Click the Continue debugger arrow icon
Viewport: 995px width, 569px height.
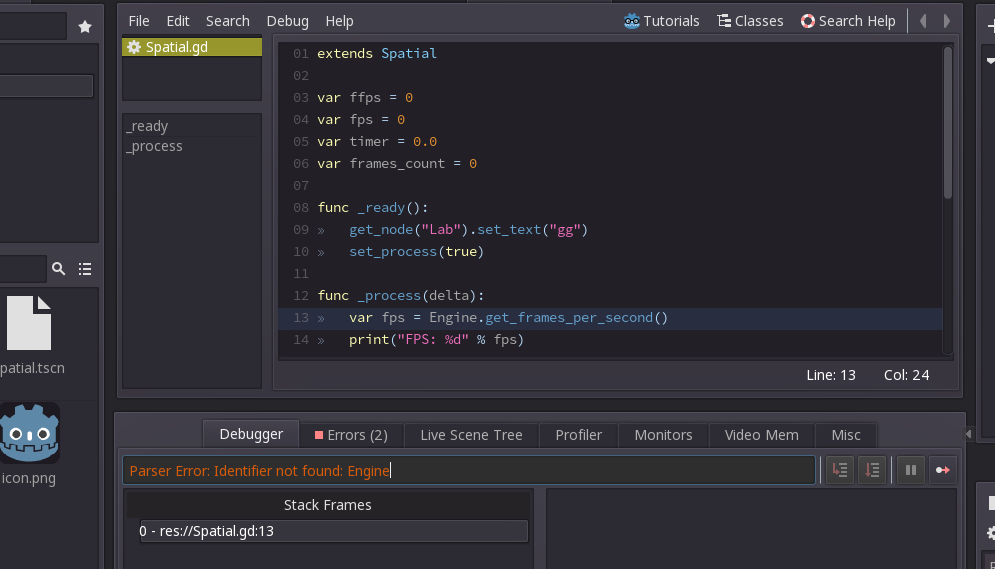tap(941, 470)
